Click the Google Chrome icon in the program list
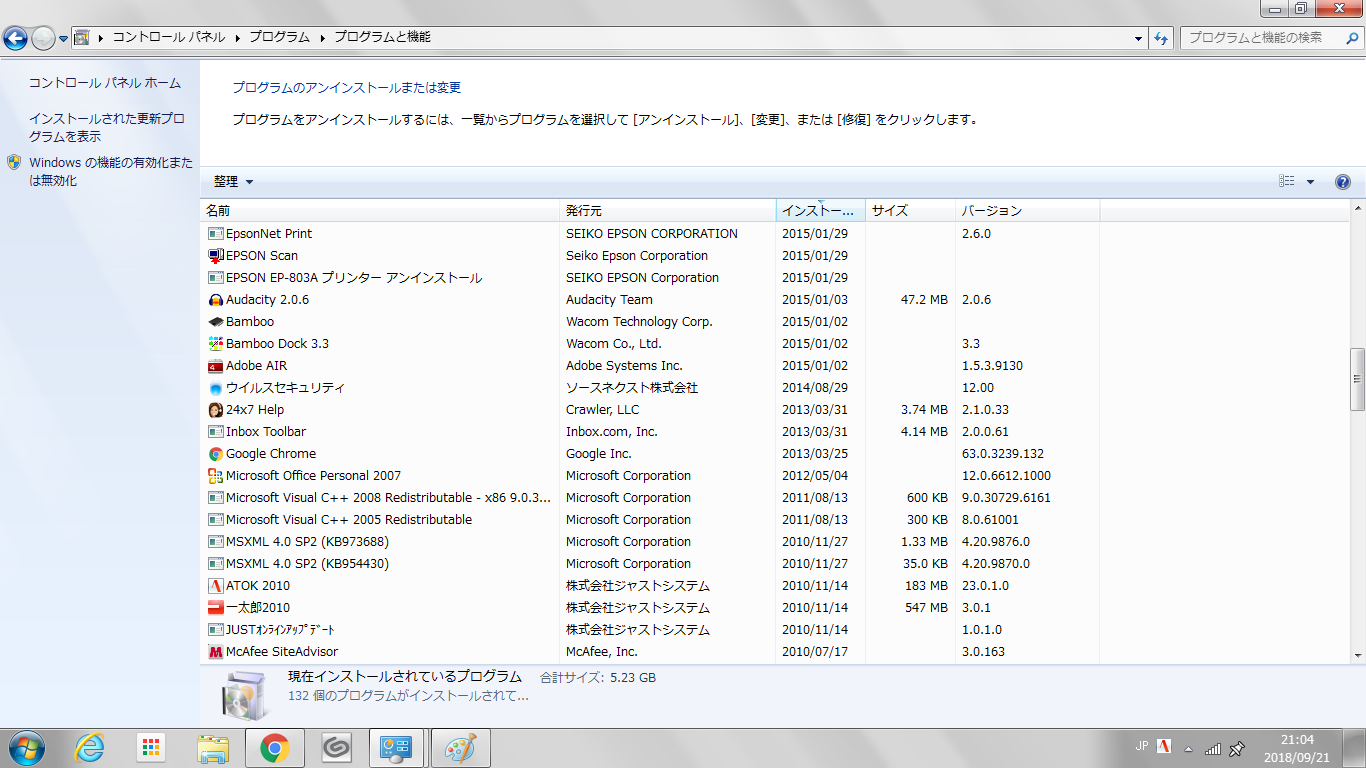 pos(215,454)
